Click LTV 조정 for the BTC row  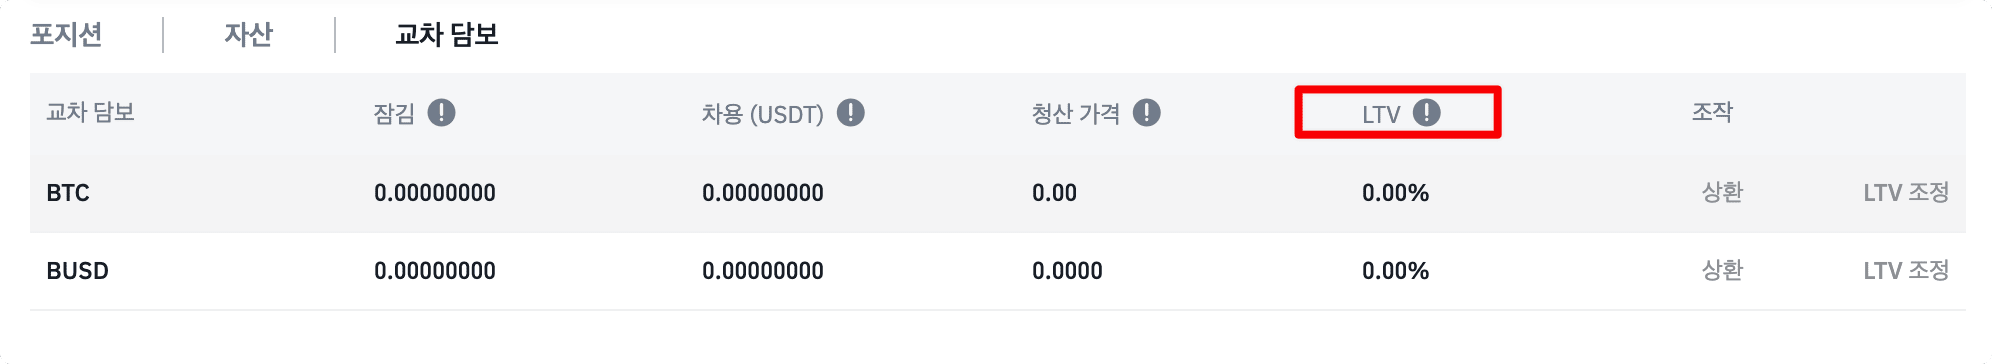[x=1906, y=192]
